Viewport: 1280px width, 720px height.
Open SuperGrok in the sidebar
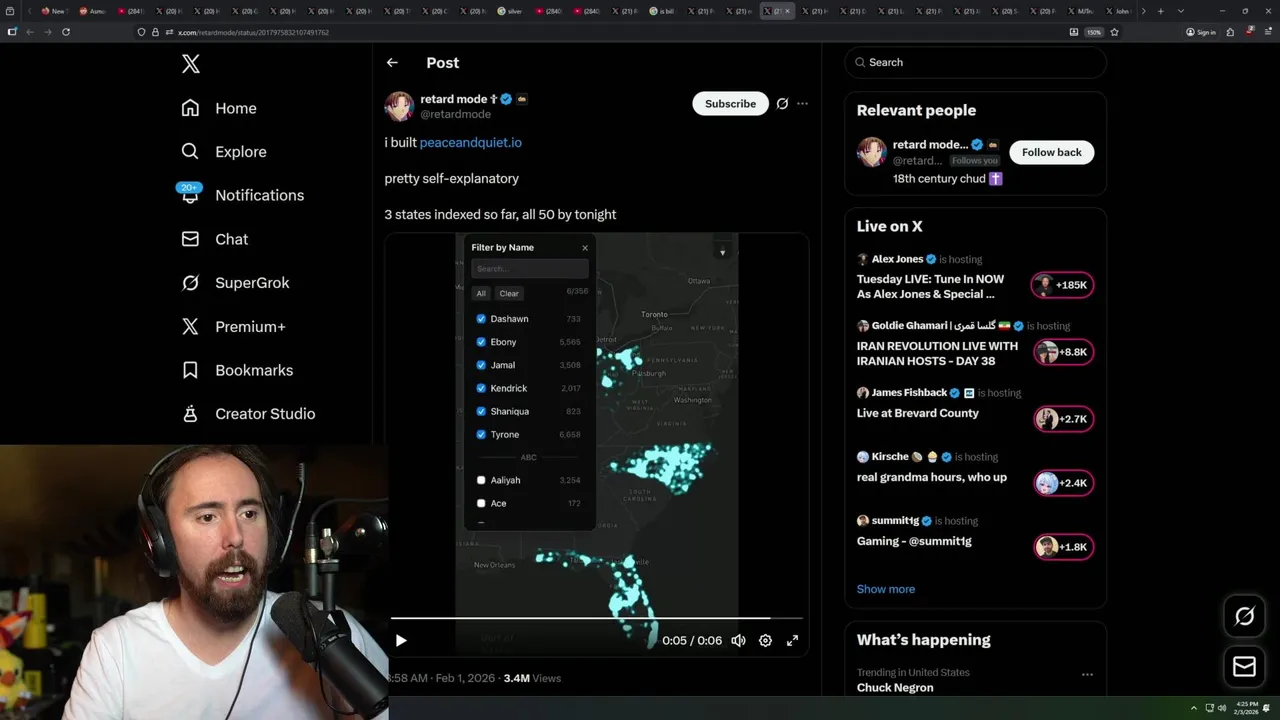coord(235,283)
